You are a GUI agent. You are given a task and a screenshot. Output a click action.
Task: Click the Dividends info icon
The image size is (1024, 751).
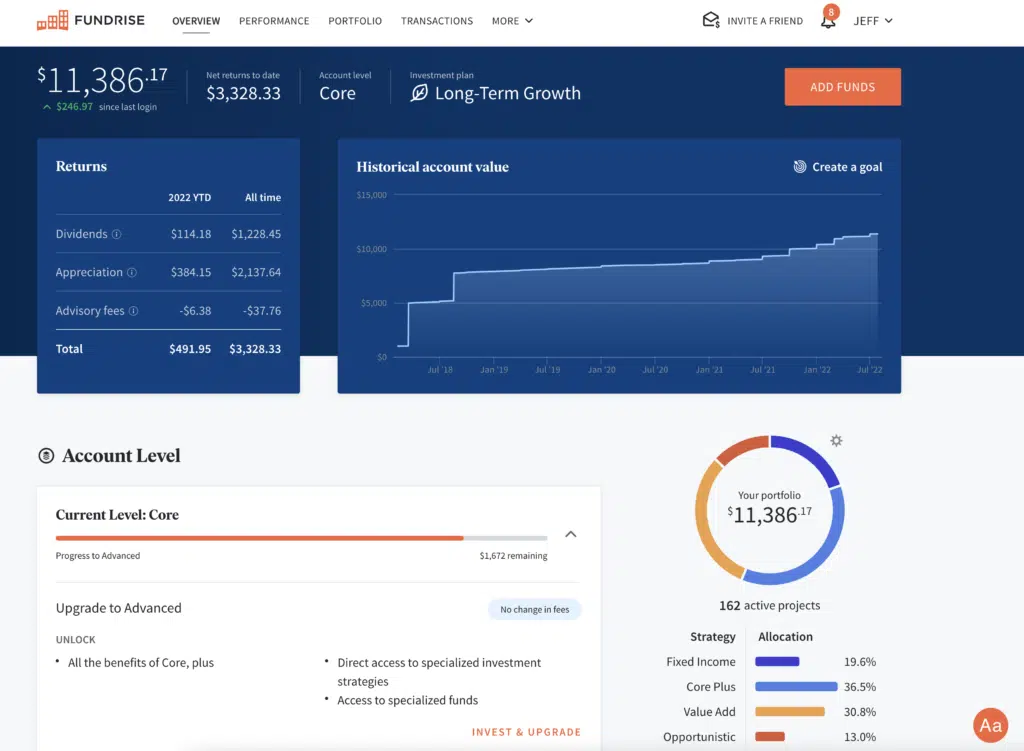click(116, 235)
